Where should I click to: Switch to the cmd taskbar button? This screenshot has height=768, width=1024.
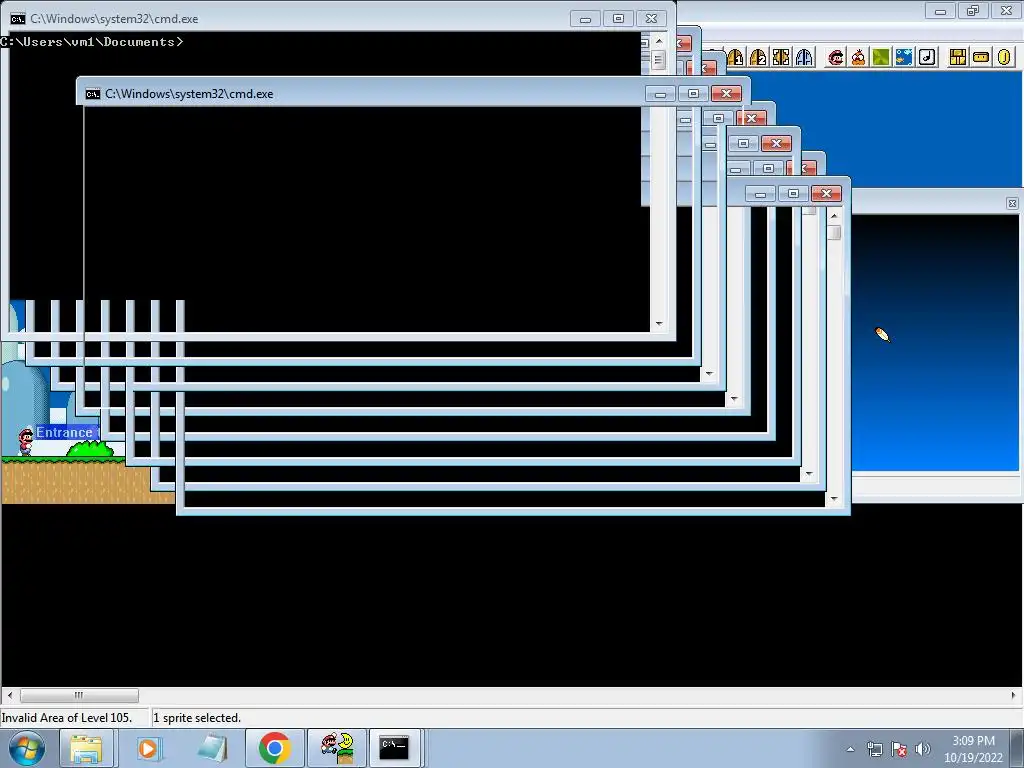point(394,748)
